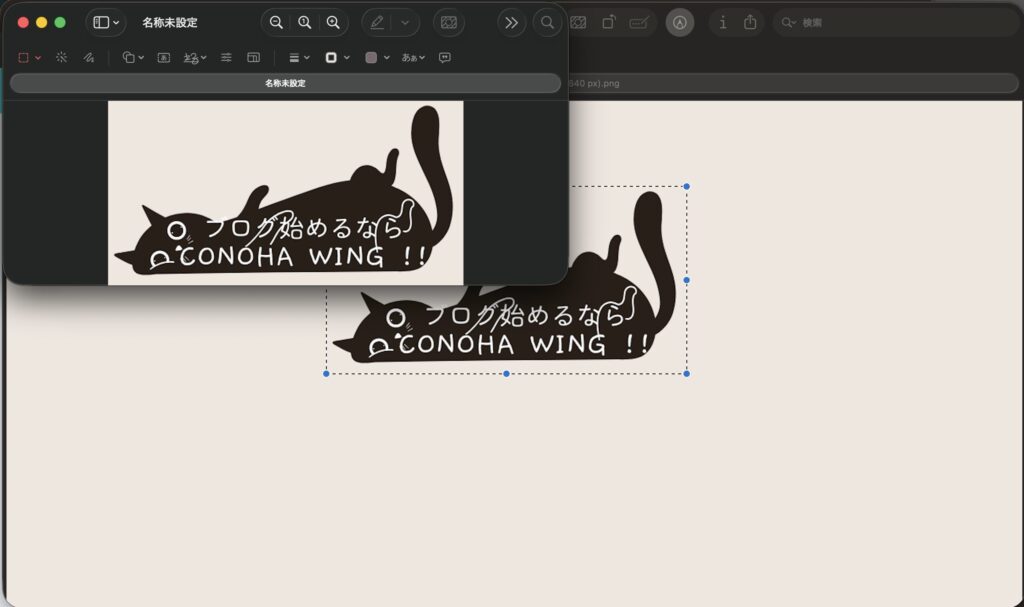Screen dimensions: 1024x607
Task: Open the line thickness style dropdown
Action: click(x=299, y=58)
